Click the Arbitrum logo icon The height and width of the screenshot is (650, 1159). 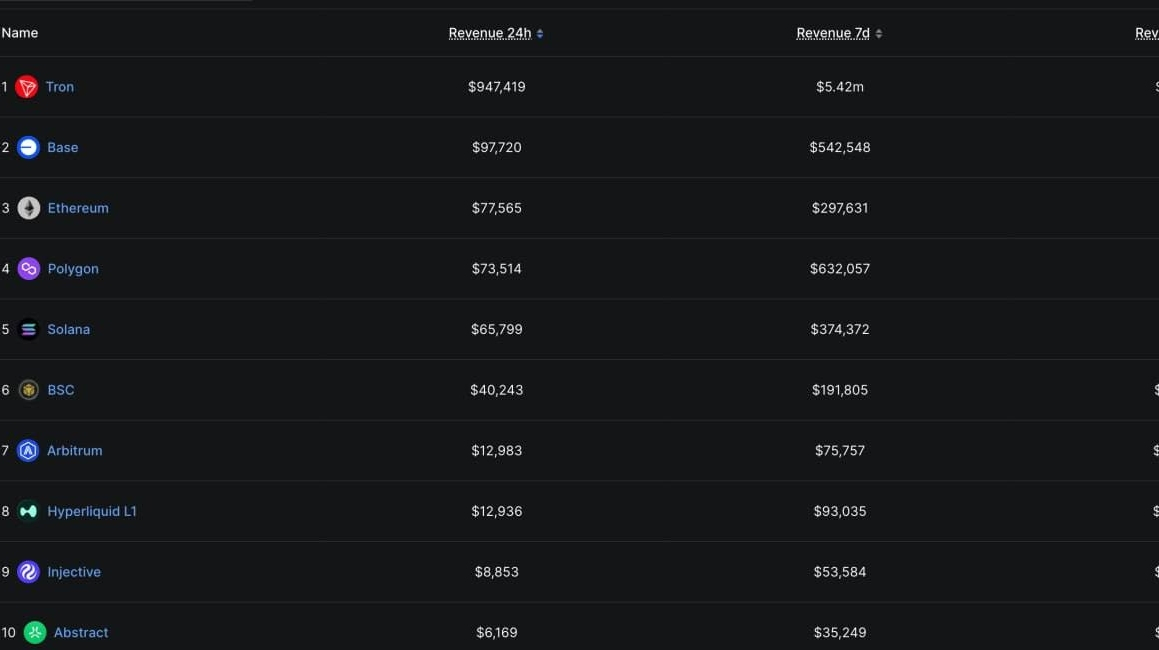(28, 451)
